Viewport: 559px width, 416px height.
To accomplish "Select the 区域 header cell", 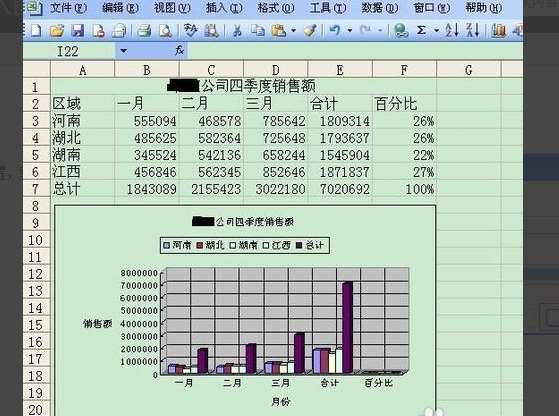I will [82, 104].
